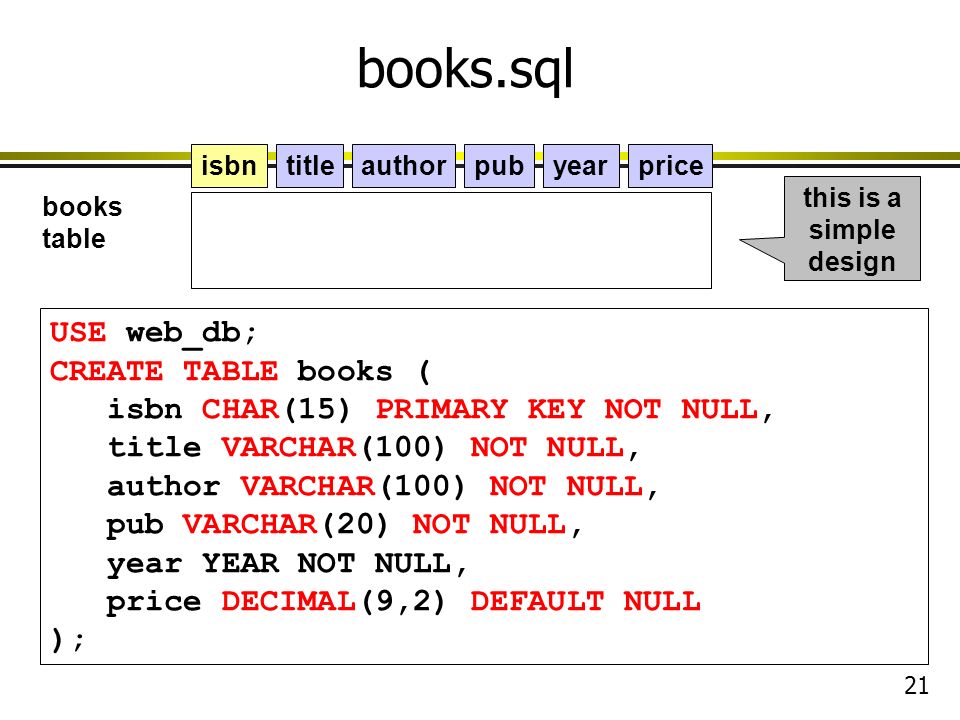Select the author column box

(x=403, y=166)
